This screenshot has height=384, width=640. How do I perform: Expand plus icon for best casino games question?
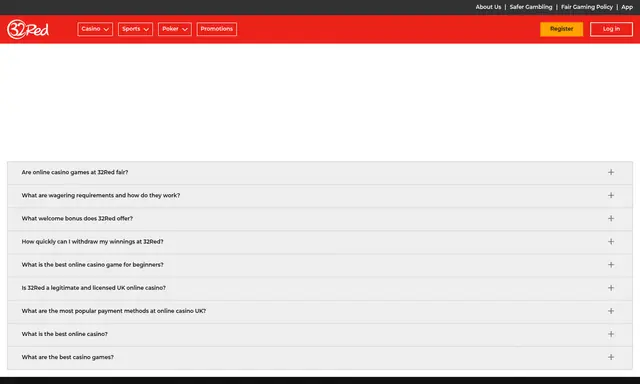click(x=611, y=357)
